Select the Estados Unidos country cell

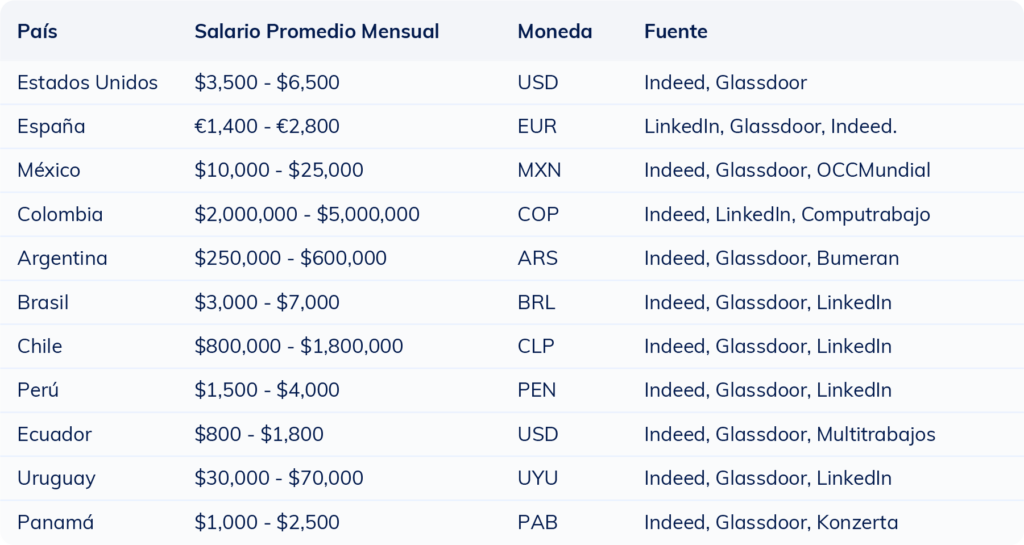point(87,83)
